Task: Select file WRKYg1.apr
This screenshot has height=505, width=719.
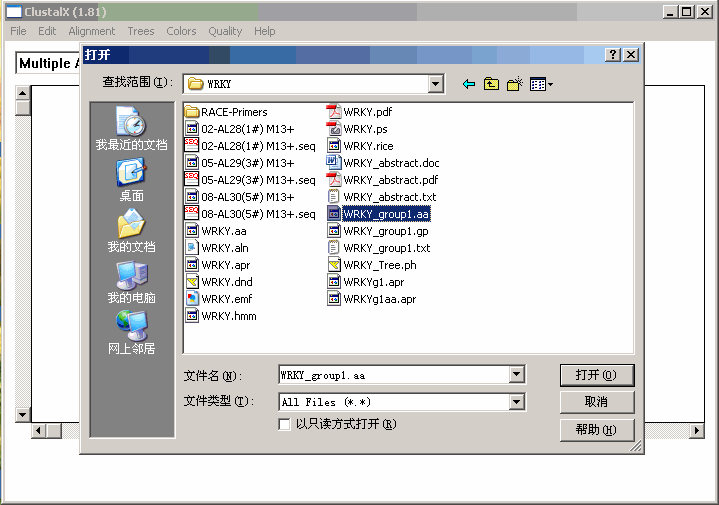Action: (x=366, y=282)
